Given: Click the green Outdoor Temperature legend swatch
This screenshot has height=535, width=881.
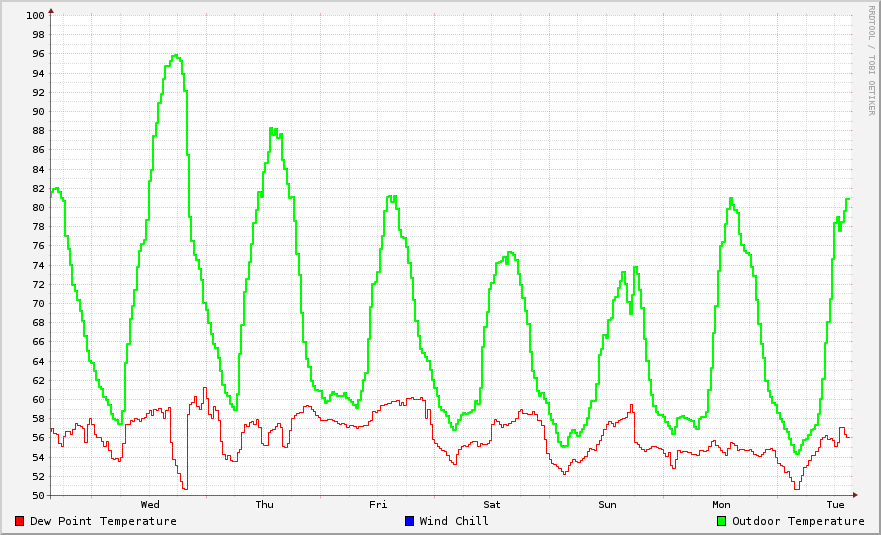Looking at the screenshot, I should pyautogui.click(x=721, y=521).
